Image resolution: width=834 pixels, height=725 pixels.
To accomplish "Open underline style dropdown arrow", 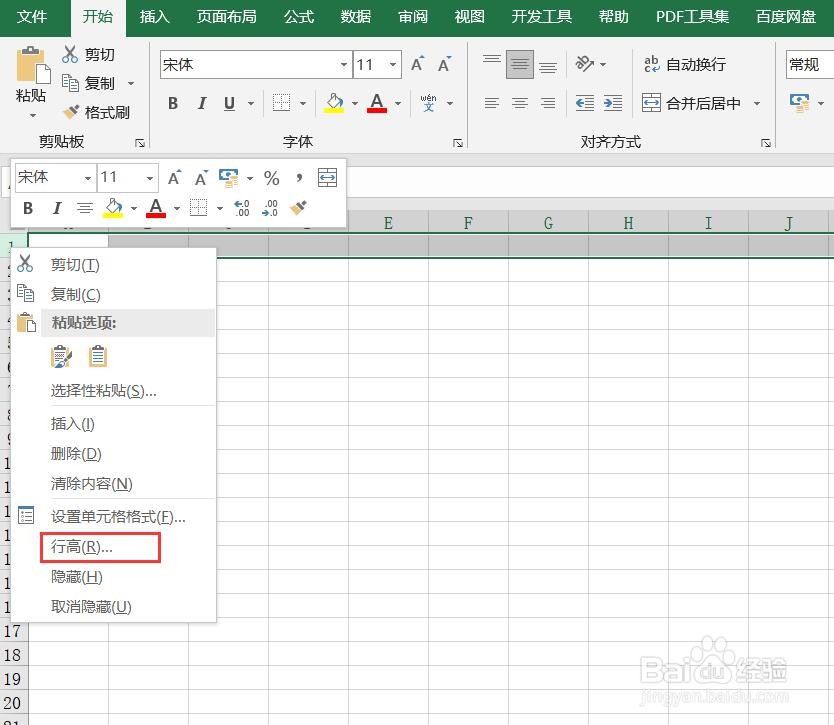I will tap(251, 104).
